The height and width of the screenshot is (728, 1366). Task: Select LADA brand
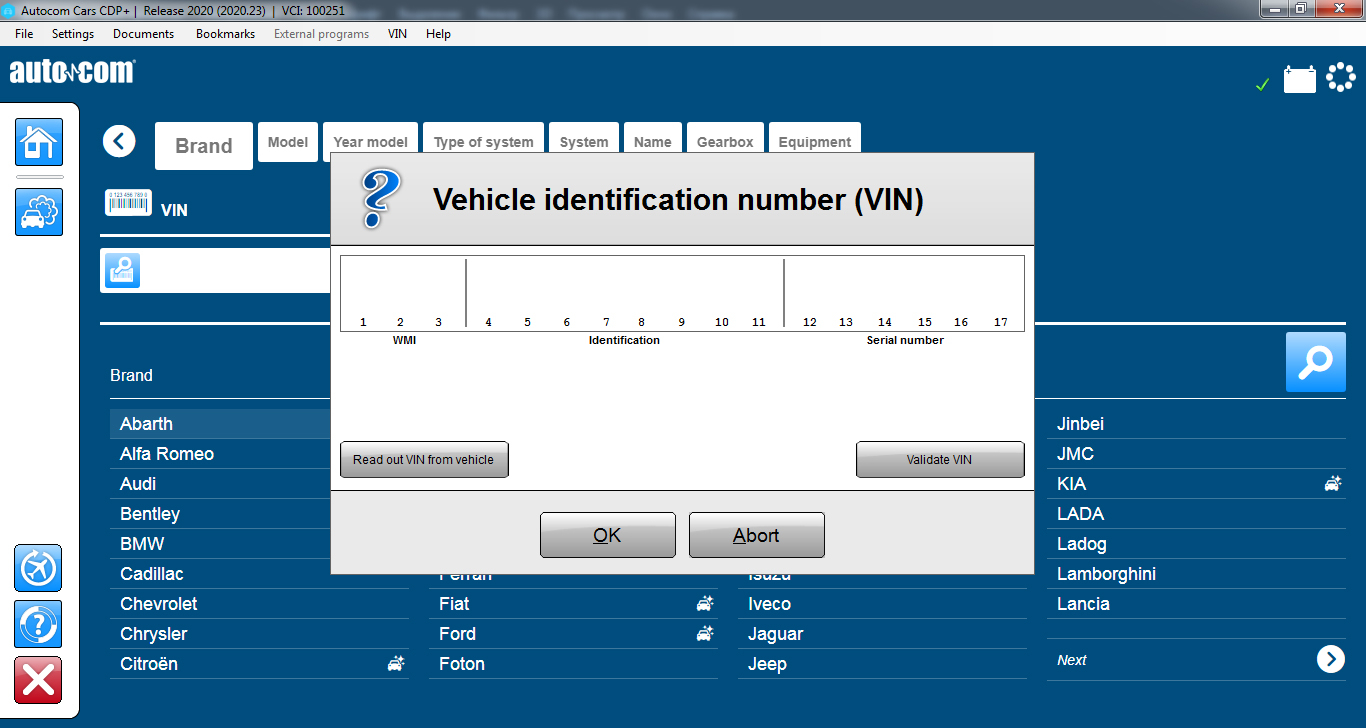click(1196, 514)
